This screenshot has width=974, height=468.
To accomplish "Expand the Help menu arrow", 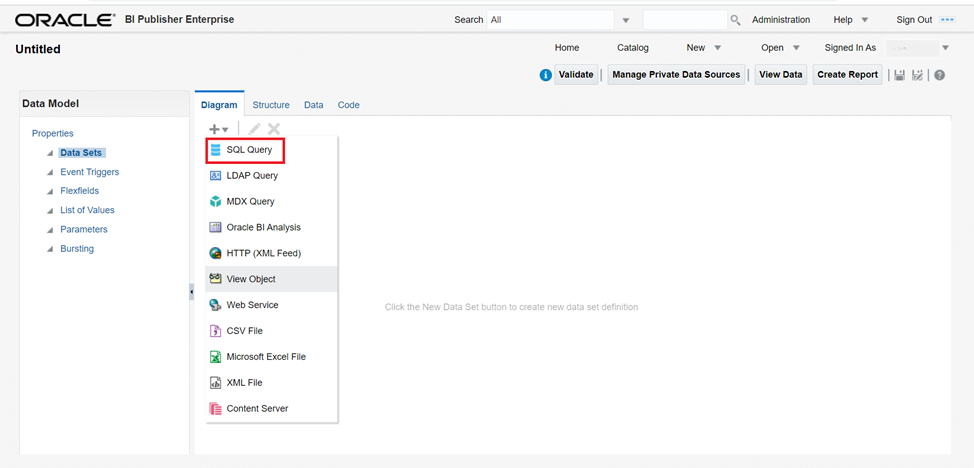I will (x=865, y=21).
